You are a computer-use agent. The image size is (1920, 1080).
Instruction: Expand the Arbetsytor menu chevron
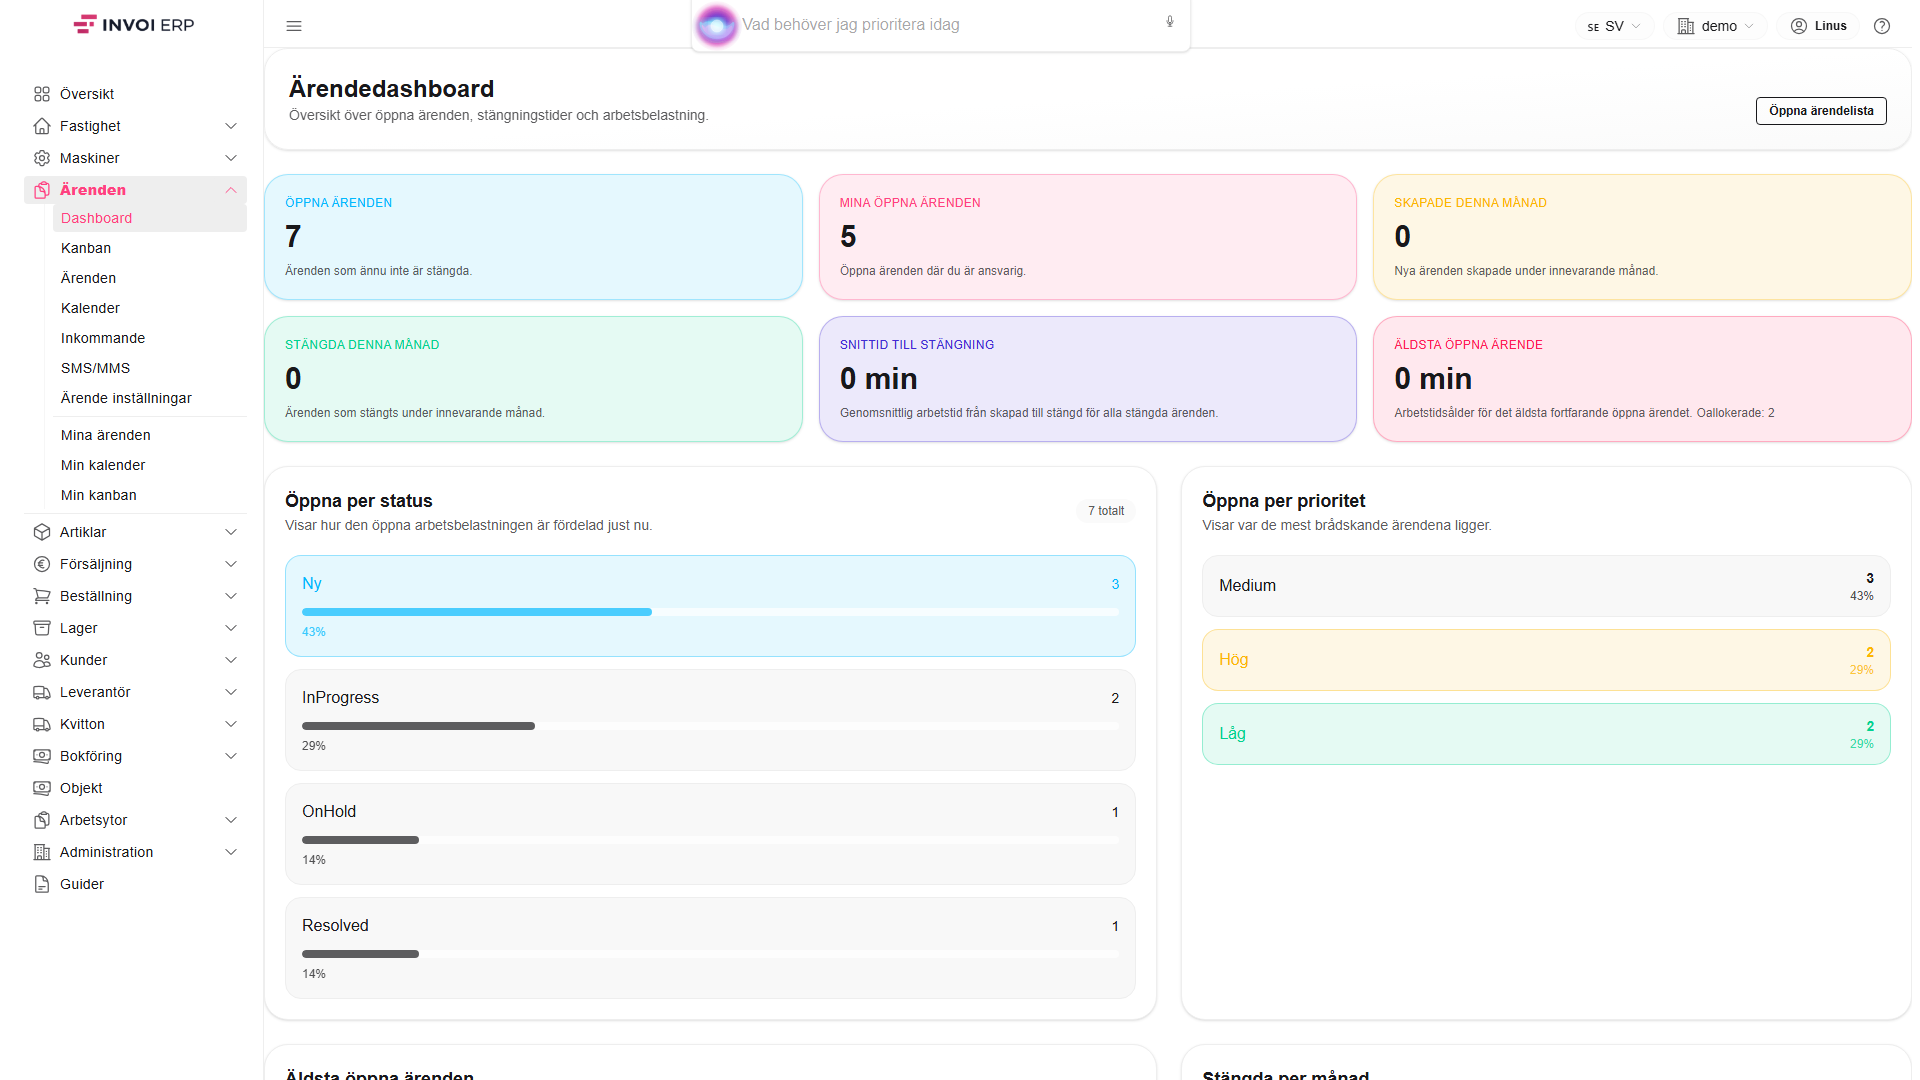click(x=231, y=820)
